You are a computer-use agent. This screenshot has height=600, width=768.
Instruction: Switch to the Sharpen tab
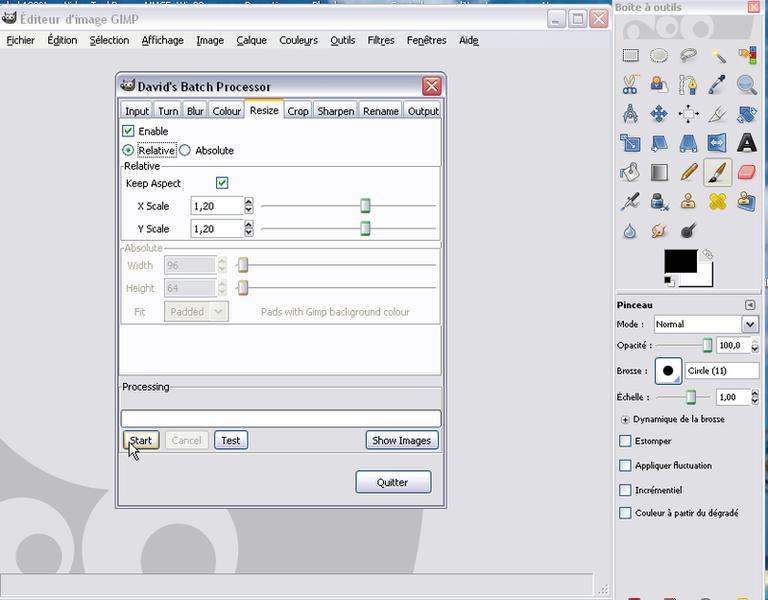336,111
